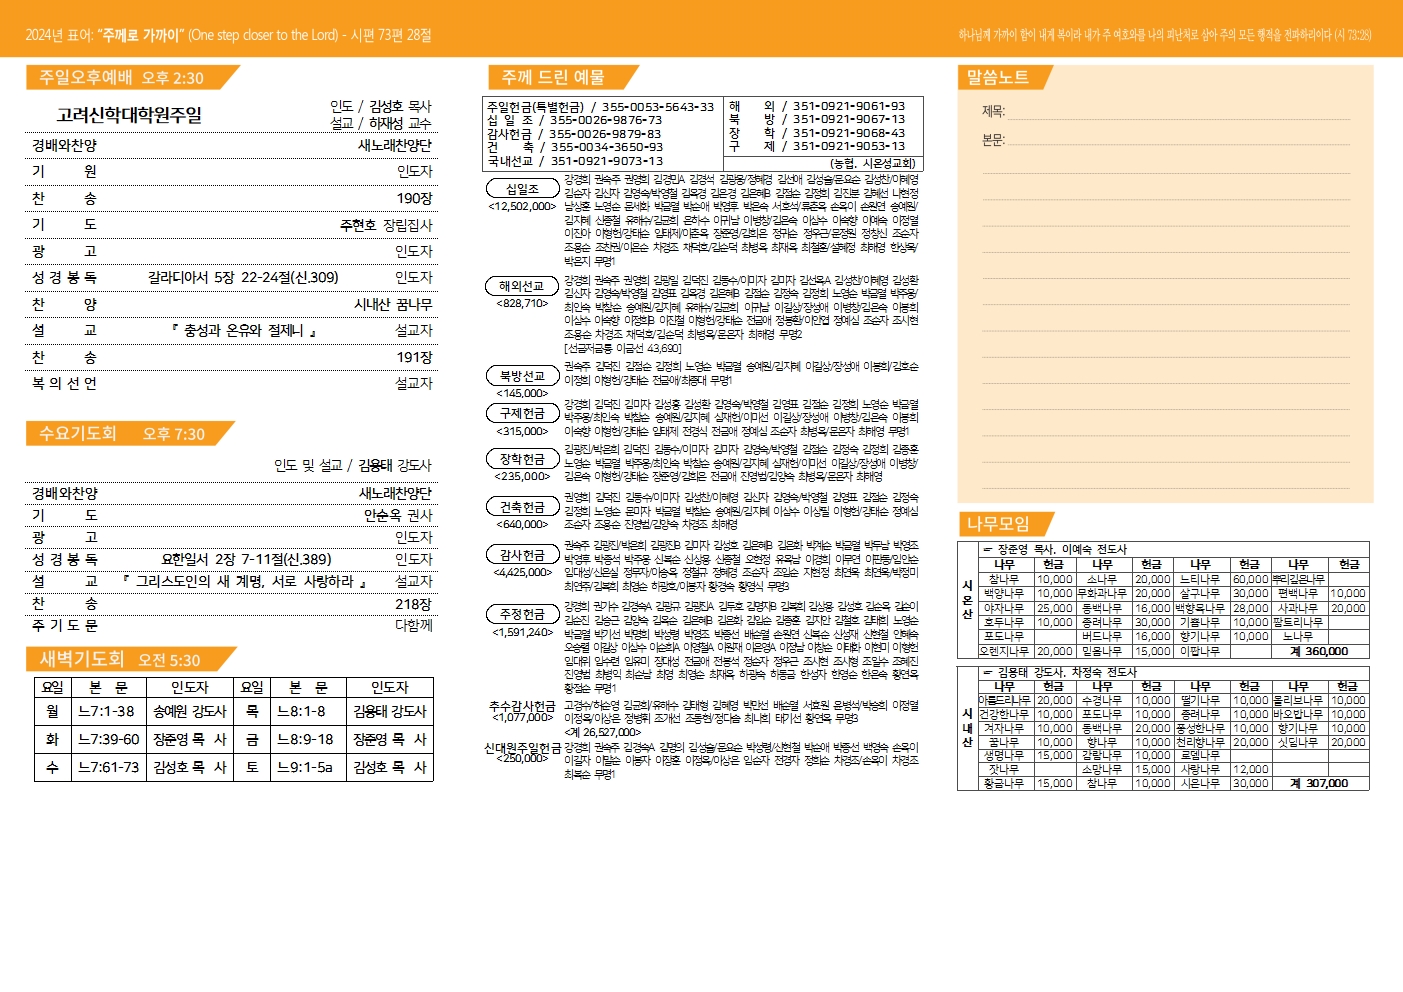Click '인도 및 설교 / 김용태 강도사' line

click(x=353, y=465)
